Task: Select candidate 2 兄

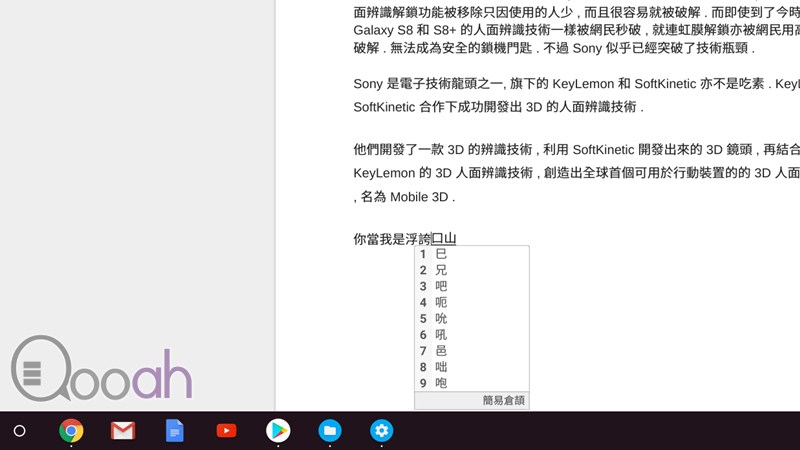Action: pyautogui.click(x=472, y=270)
